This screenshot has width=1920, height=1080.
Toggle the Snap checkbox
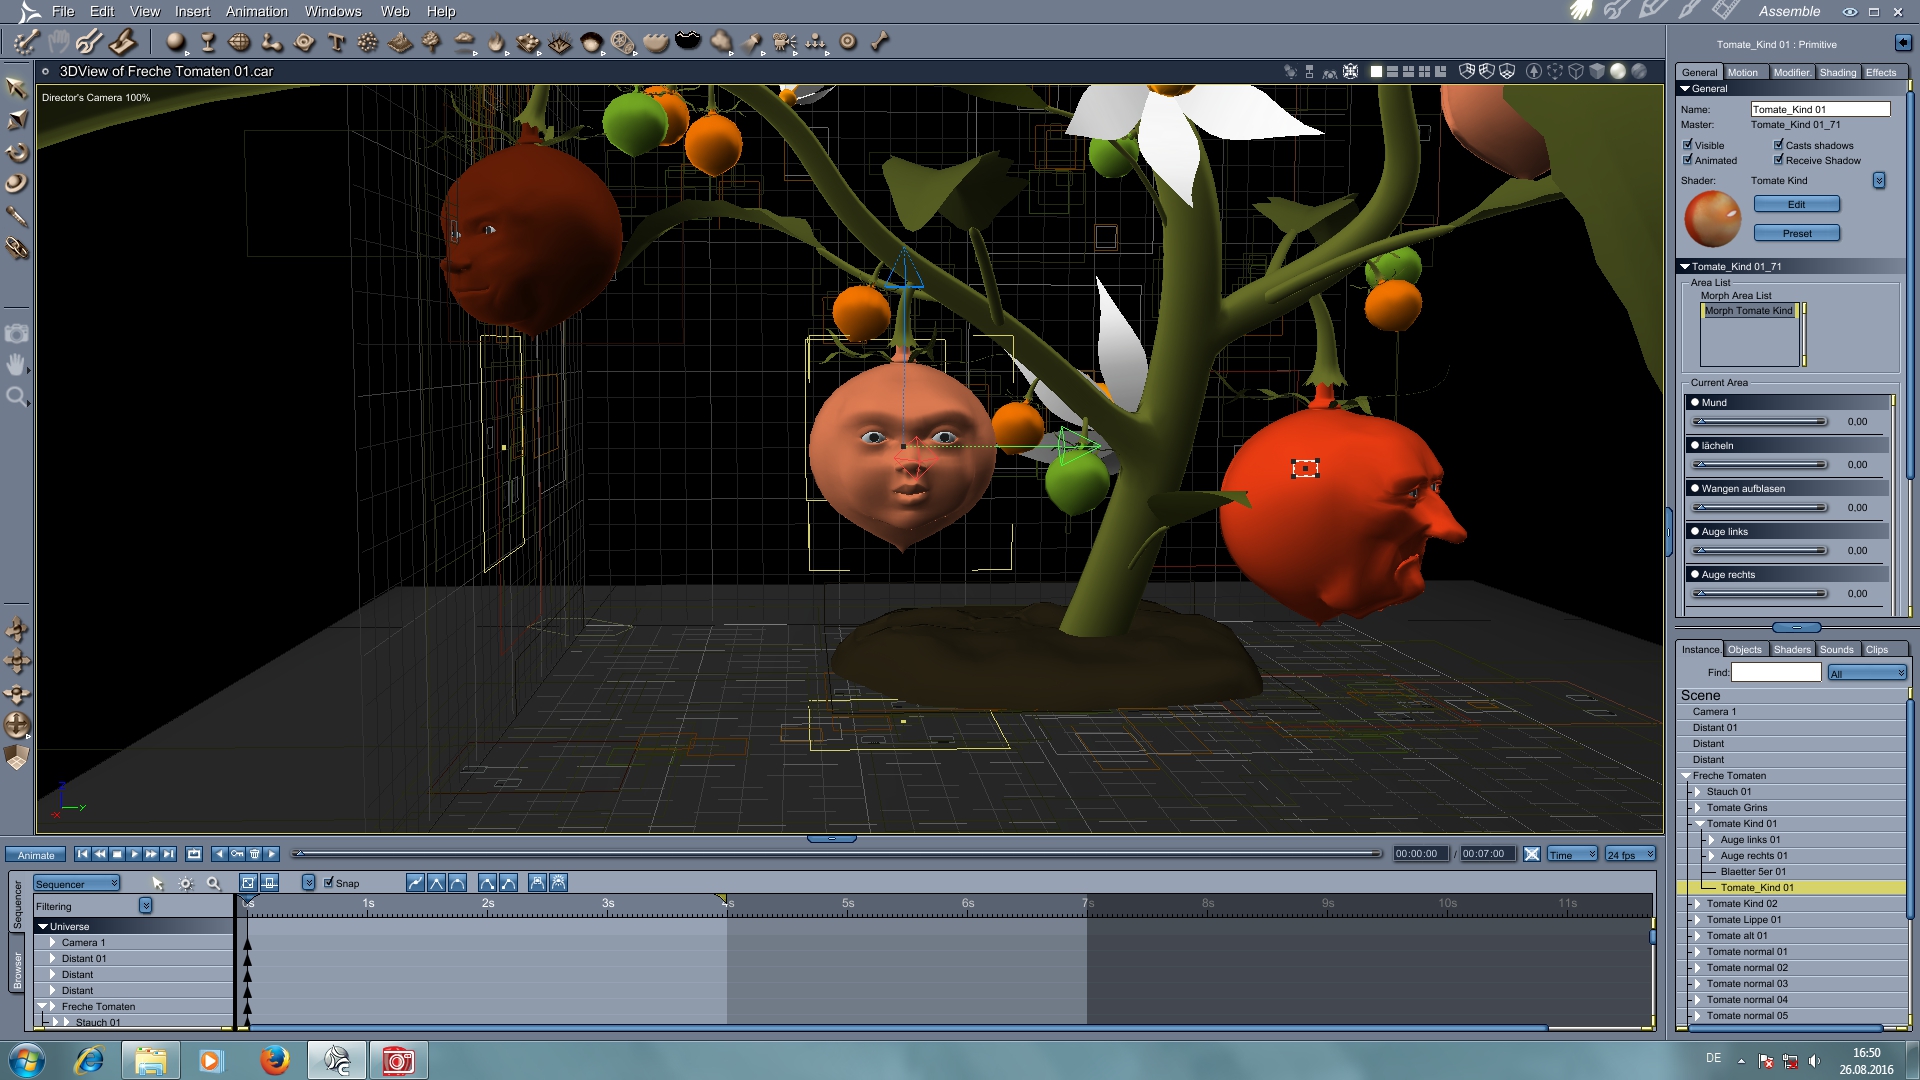click(329, 883)
